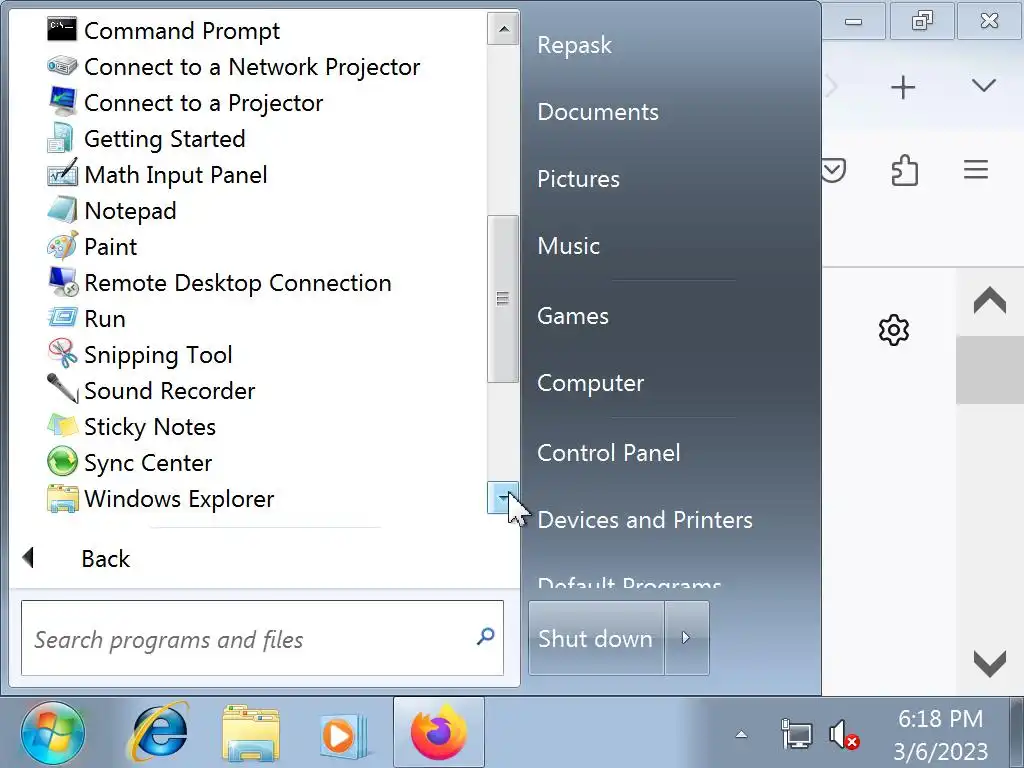
Task: Open Games from the Start menu
Action: (x=573, y=316)
